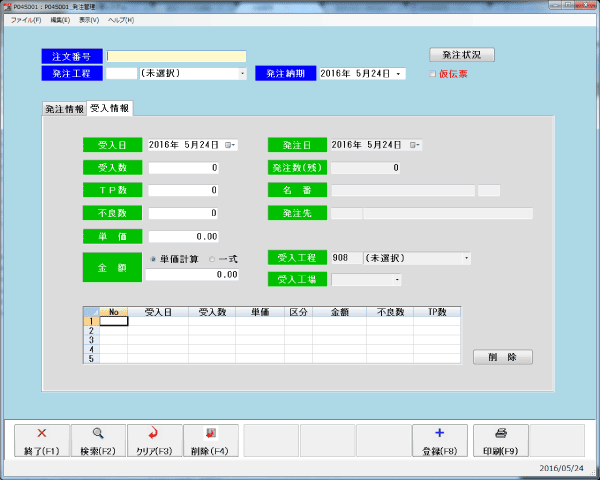Toggle the 仮伝票 checkbox
This screenshot has height=480, width=600.
tap(432, 74)
